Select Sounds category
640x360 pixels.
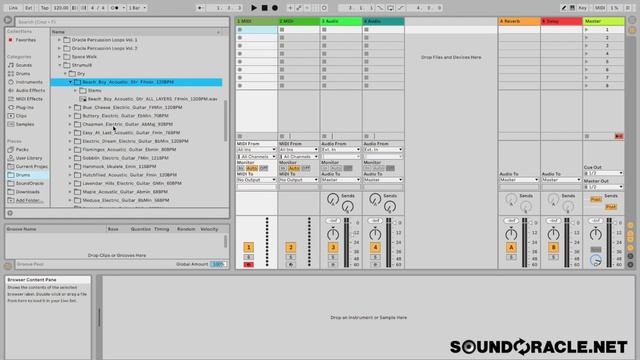[x=24, y=65]
